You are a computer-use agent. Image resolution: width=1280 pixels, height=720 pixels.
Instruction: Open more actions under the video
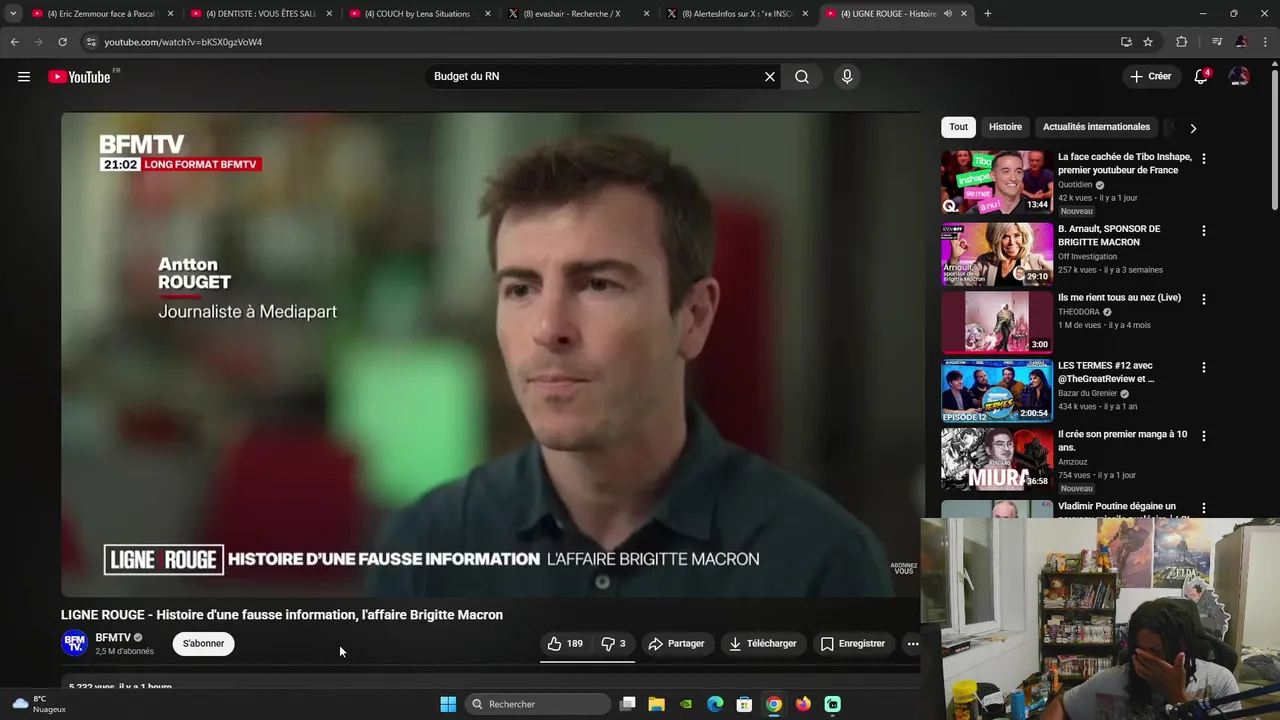click(913, 644)
